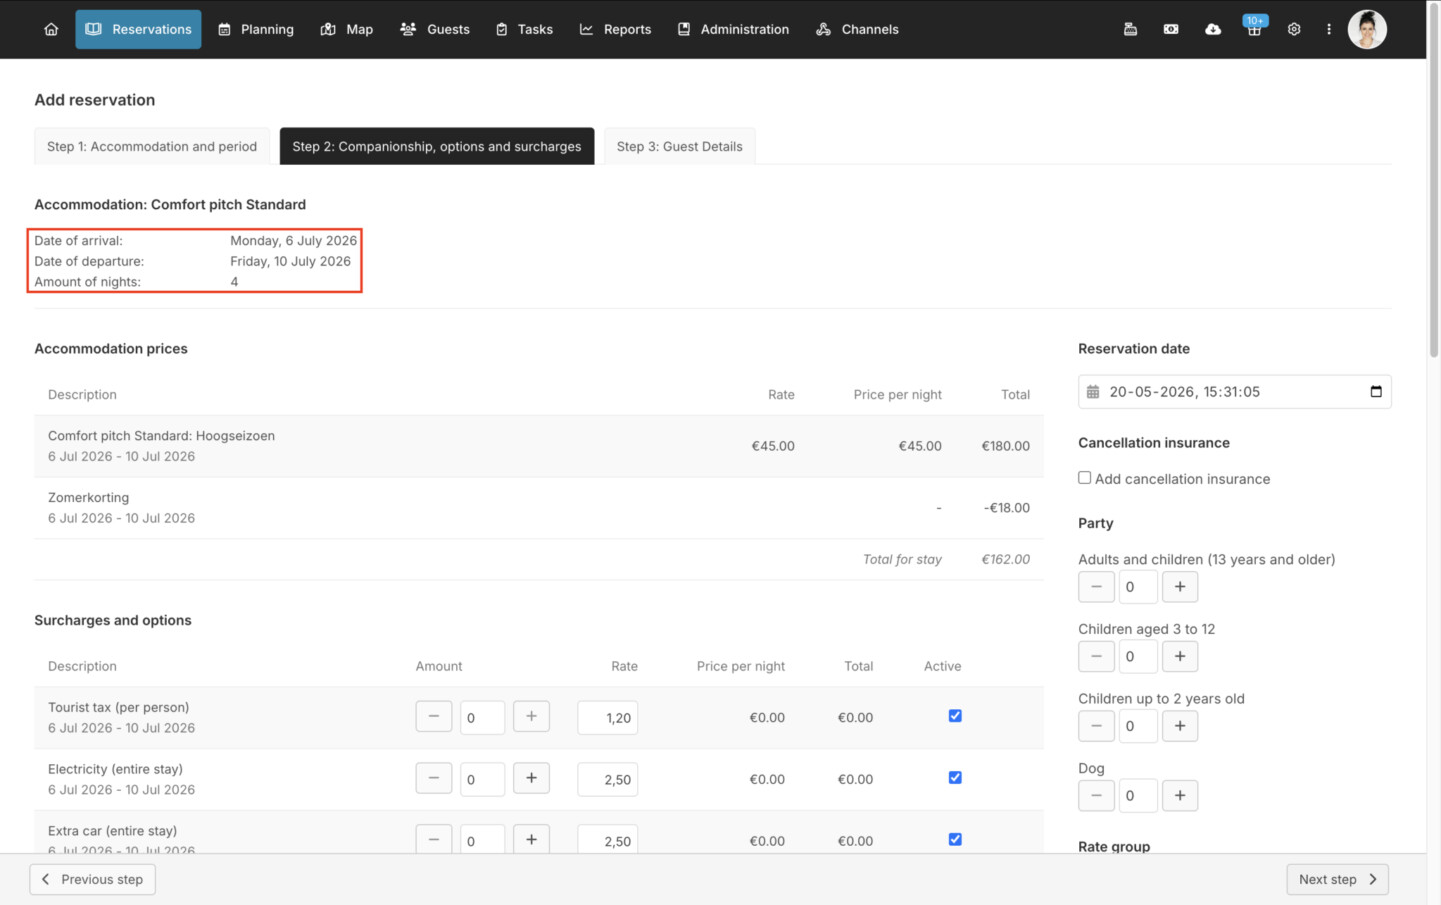
Task: Add a dog with the plus button
Action: [x=1180, y=796]
